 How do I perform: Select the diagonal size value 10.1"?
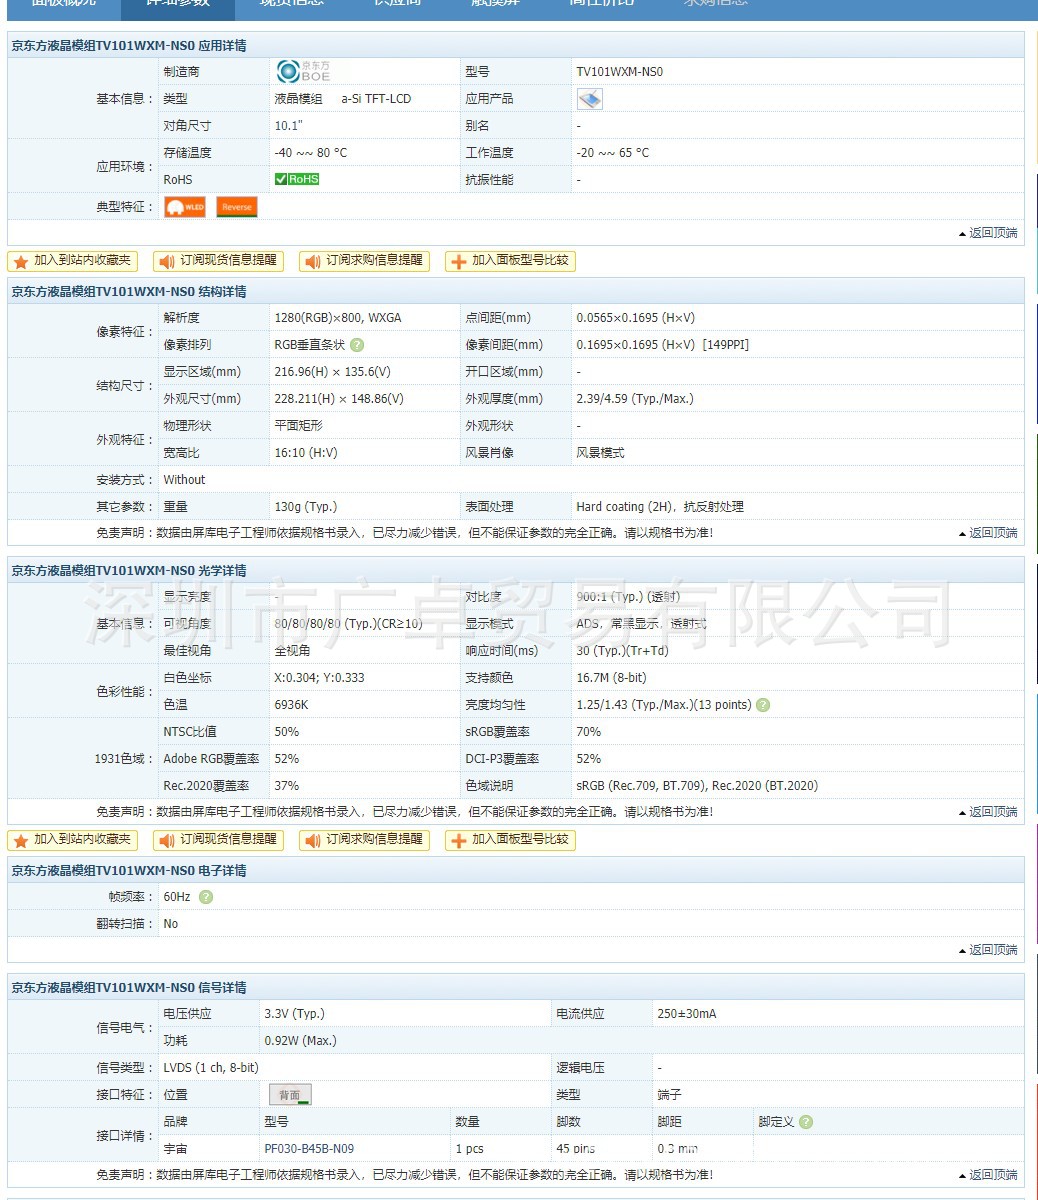coord(288,126)
